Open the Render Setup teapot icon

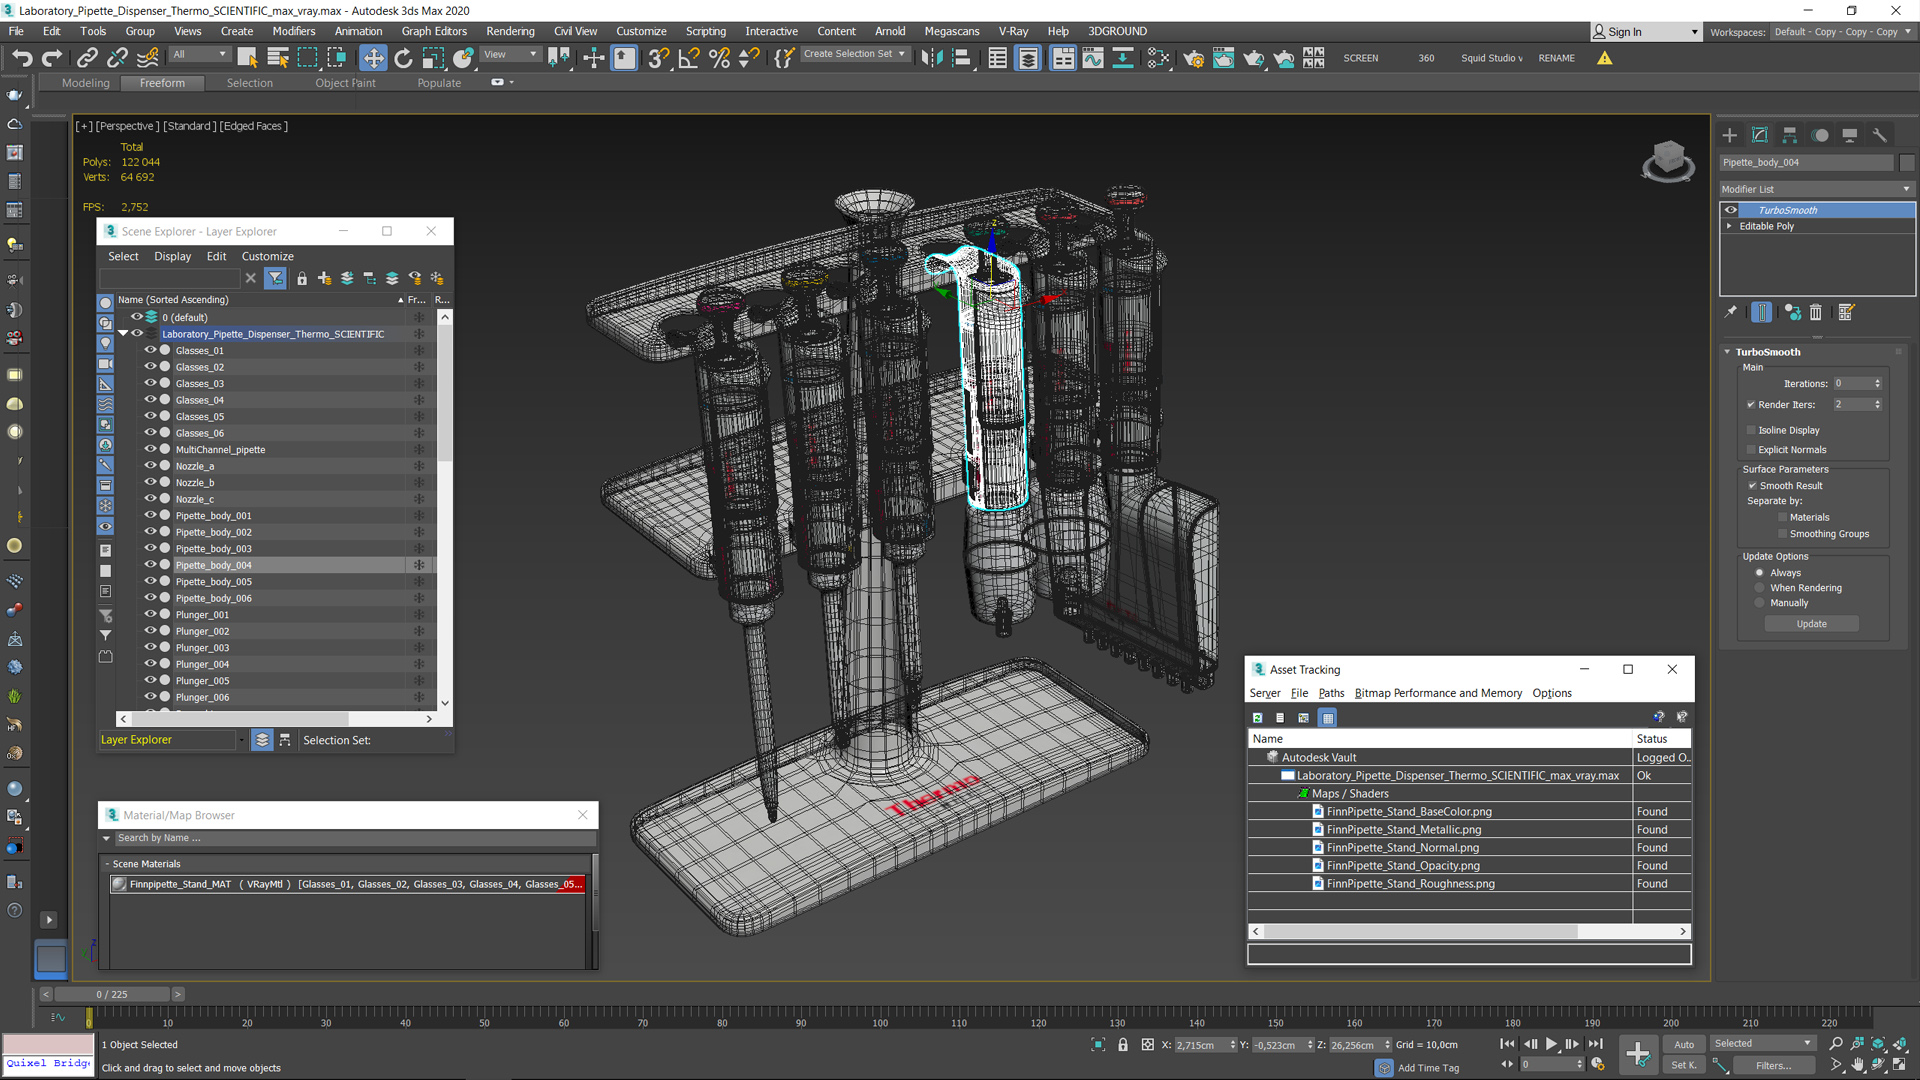1193,58
